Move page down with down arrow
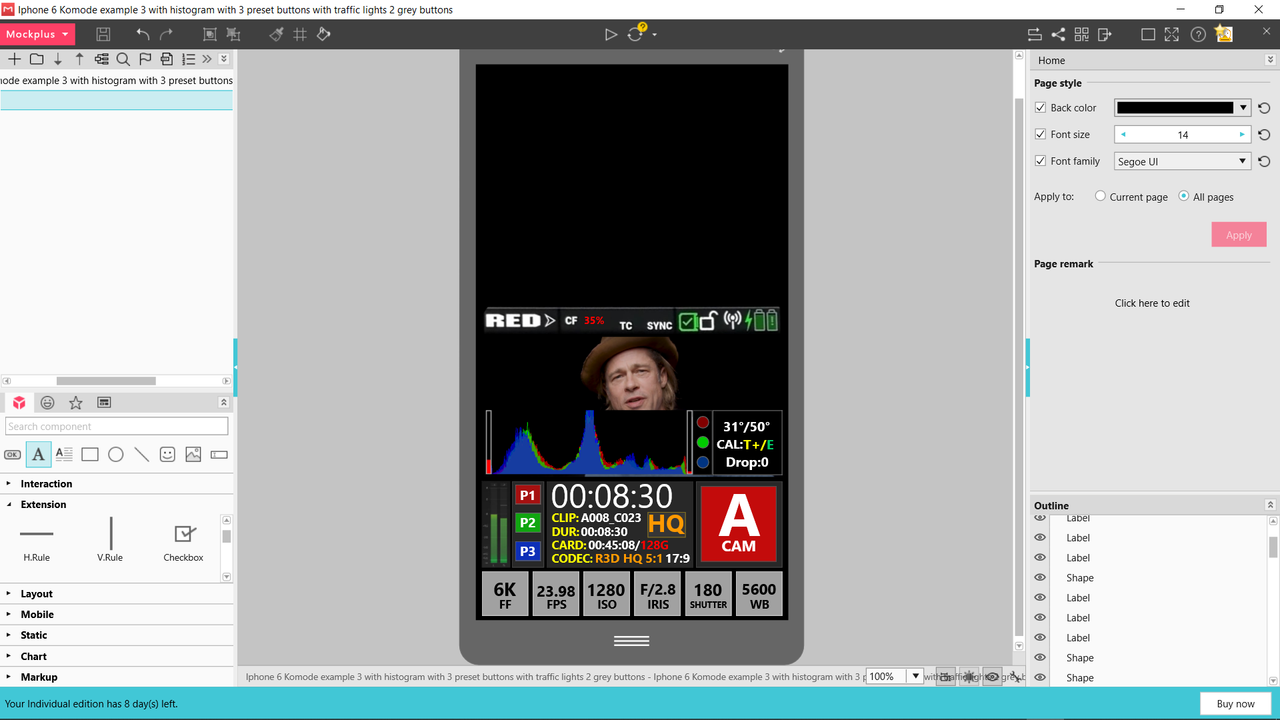 (x=58, y=59)
